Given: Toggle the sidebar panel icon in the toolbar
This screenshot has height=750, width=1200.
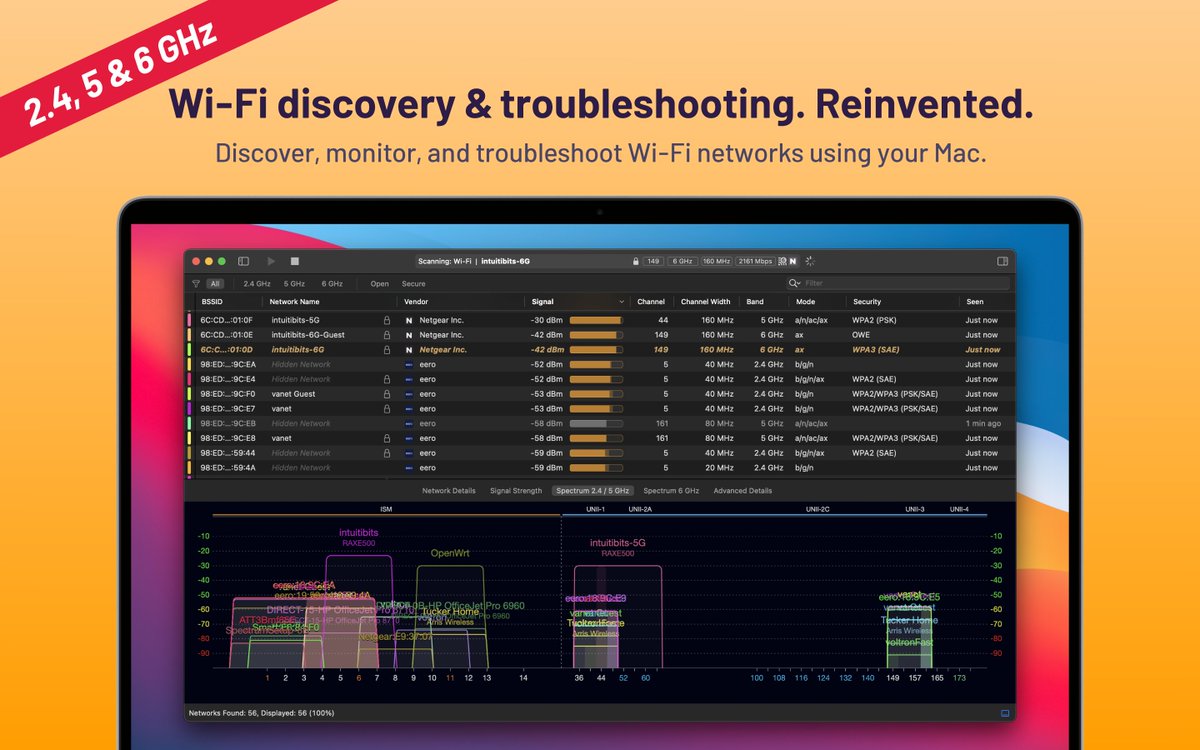Looking at the screenshot, I should click(244, 261).
